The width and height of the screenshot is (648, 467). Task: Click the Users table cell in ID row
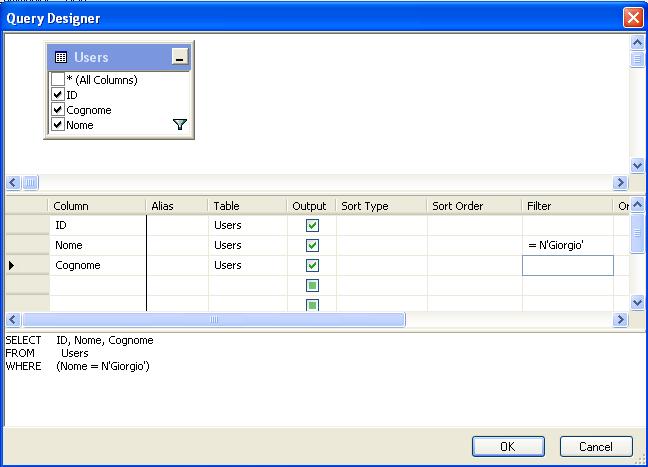pyautogui.click(x=248, y=225)
